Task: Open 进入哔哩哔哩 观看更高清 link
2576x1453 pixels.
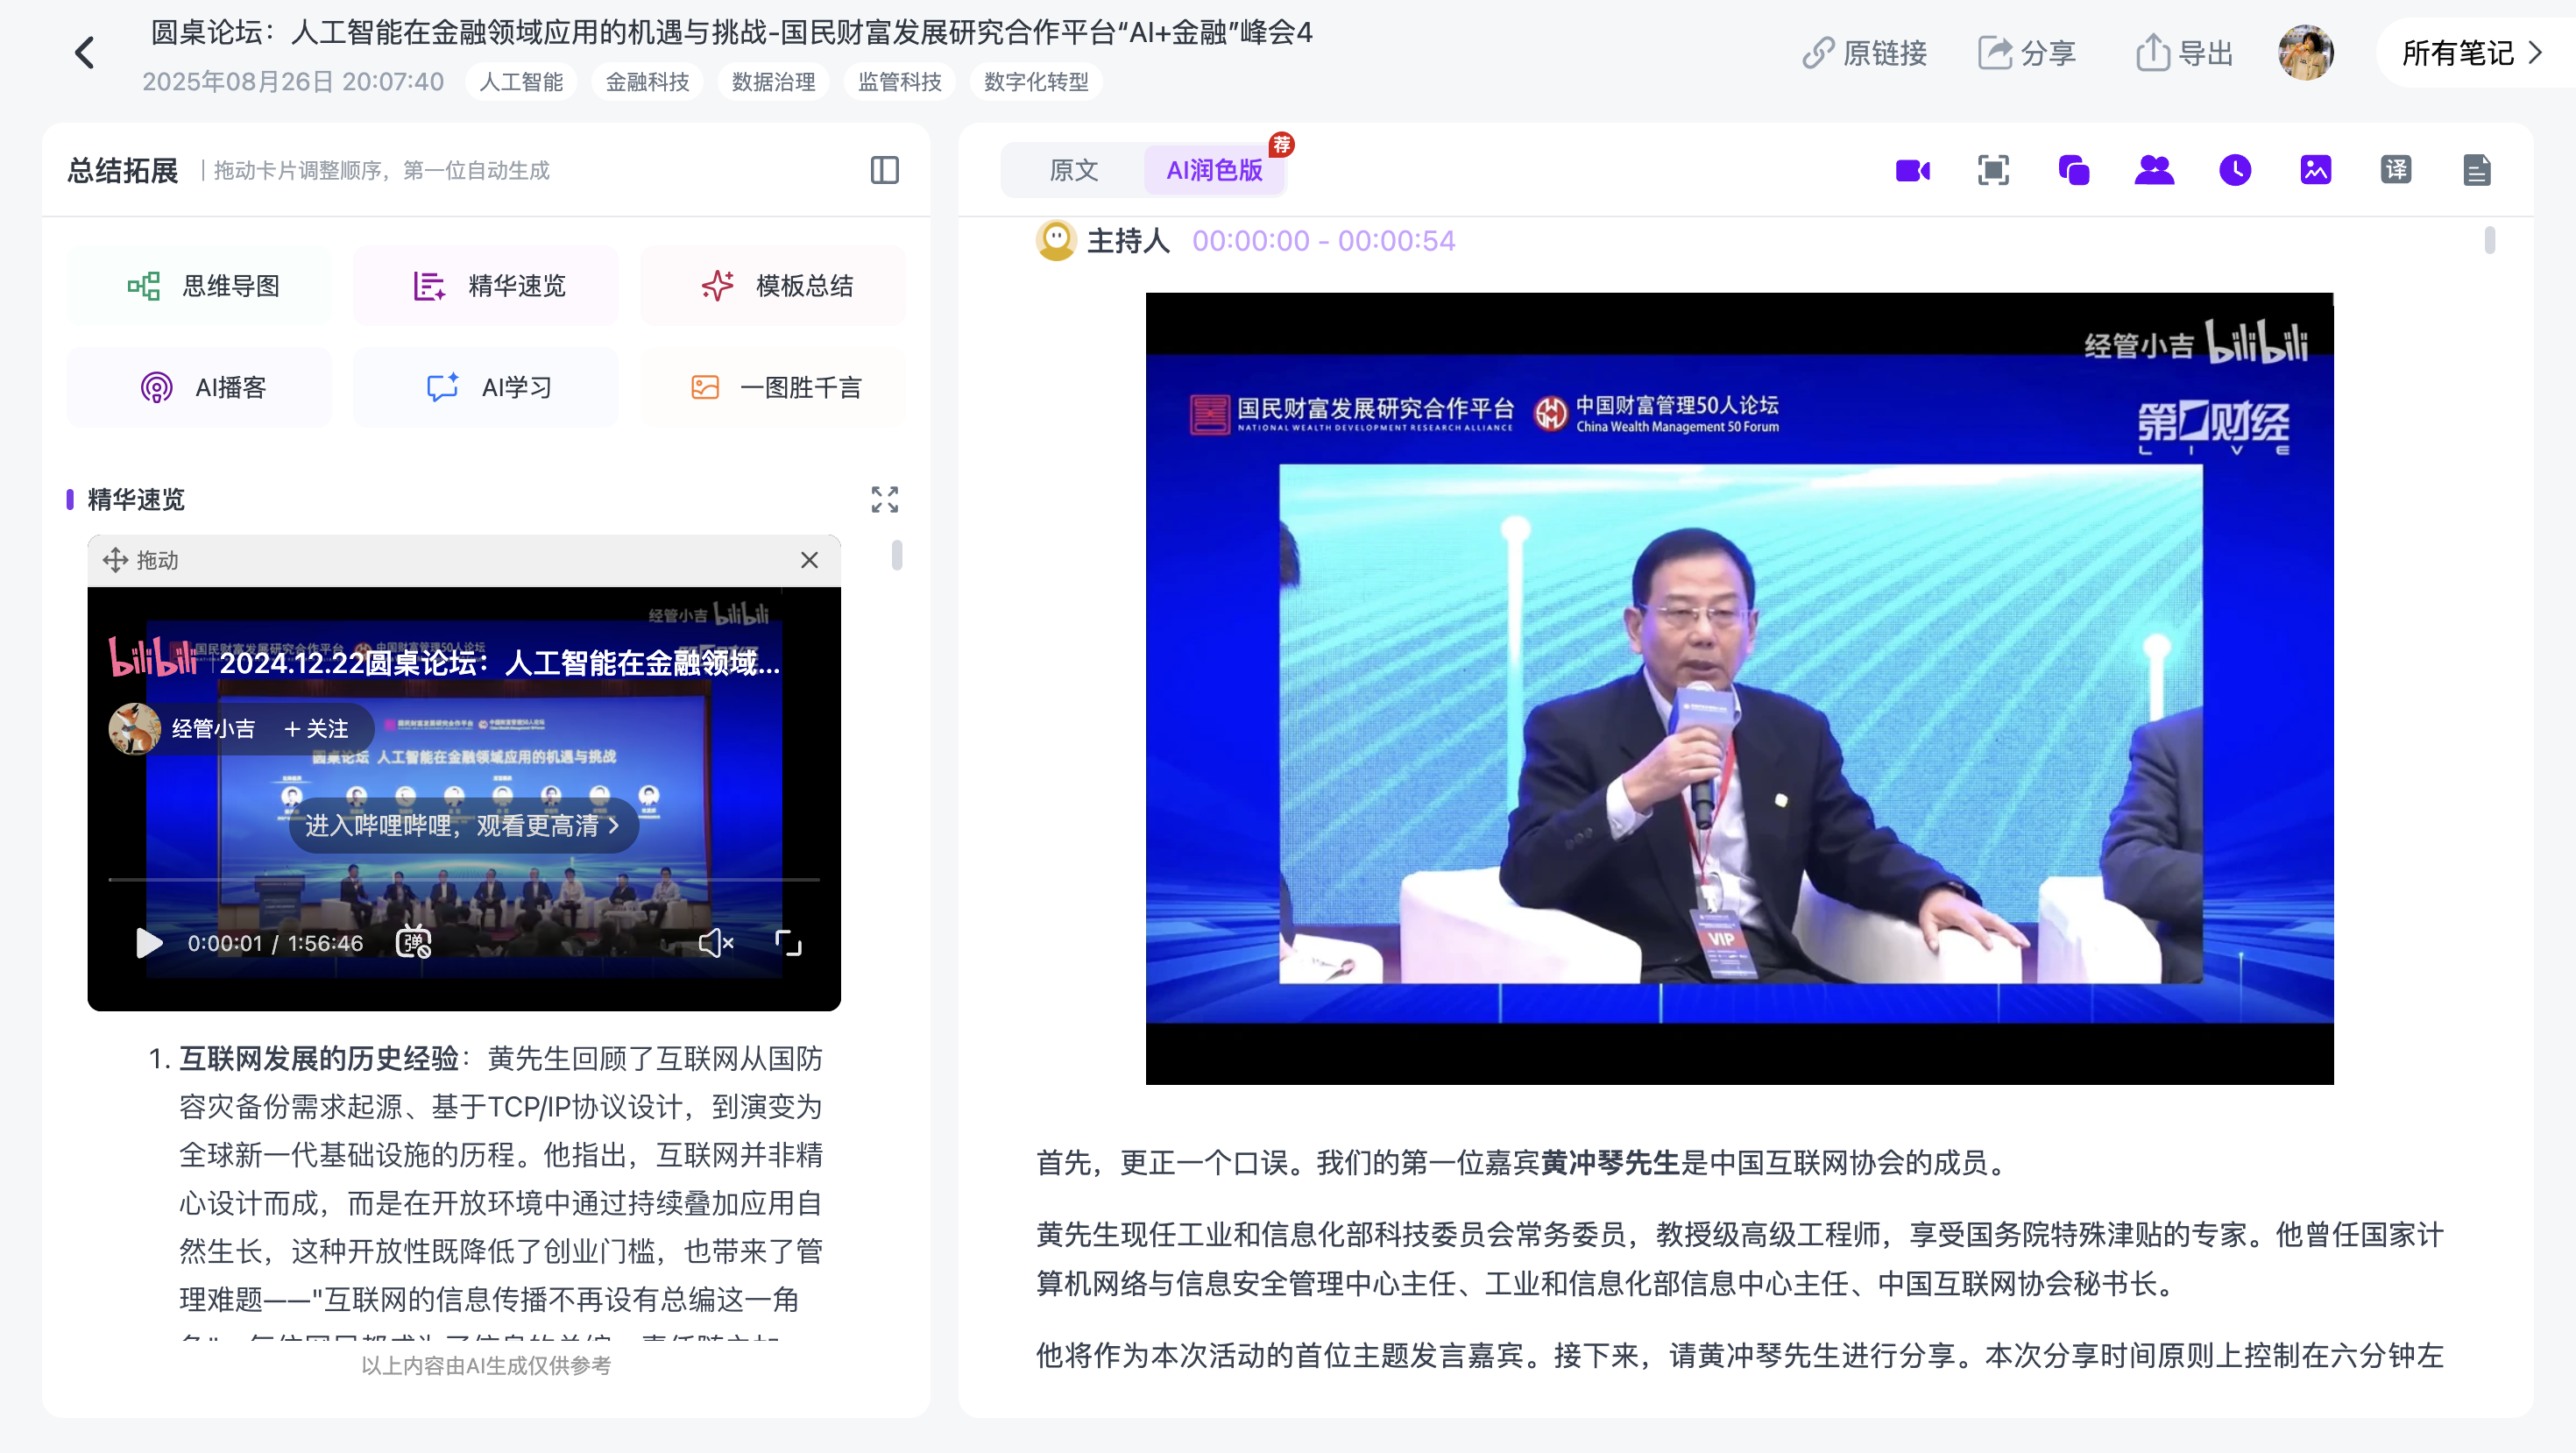Action: 463,826
